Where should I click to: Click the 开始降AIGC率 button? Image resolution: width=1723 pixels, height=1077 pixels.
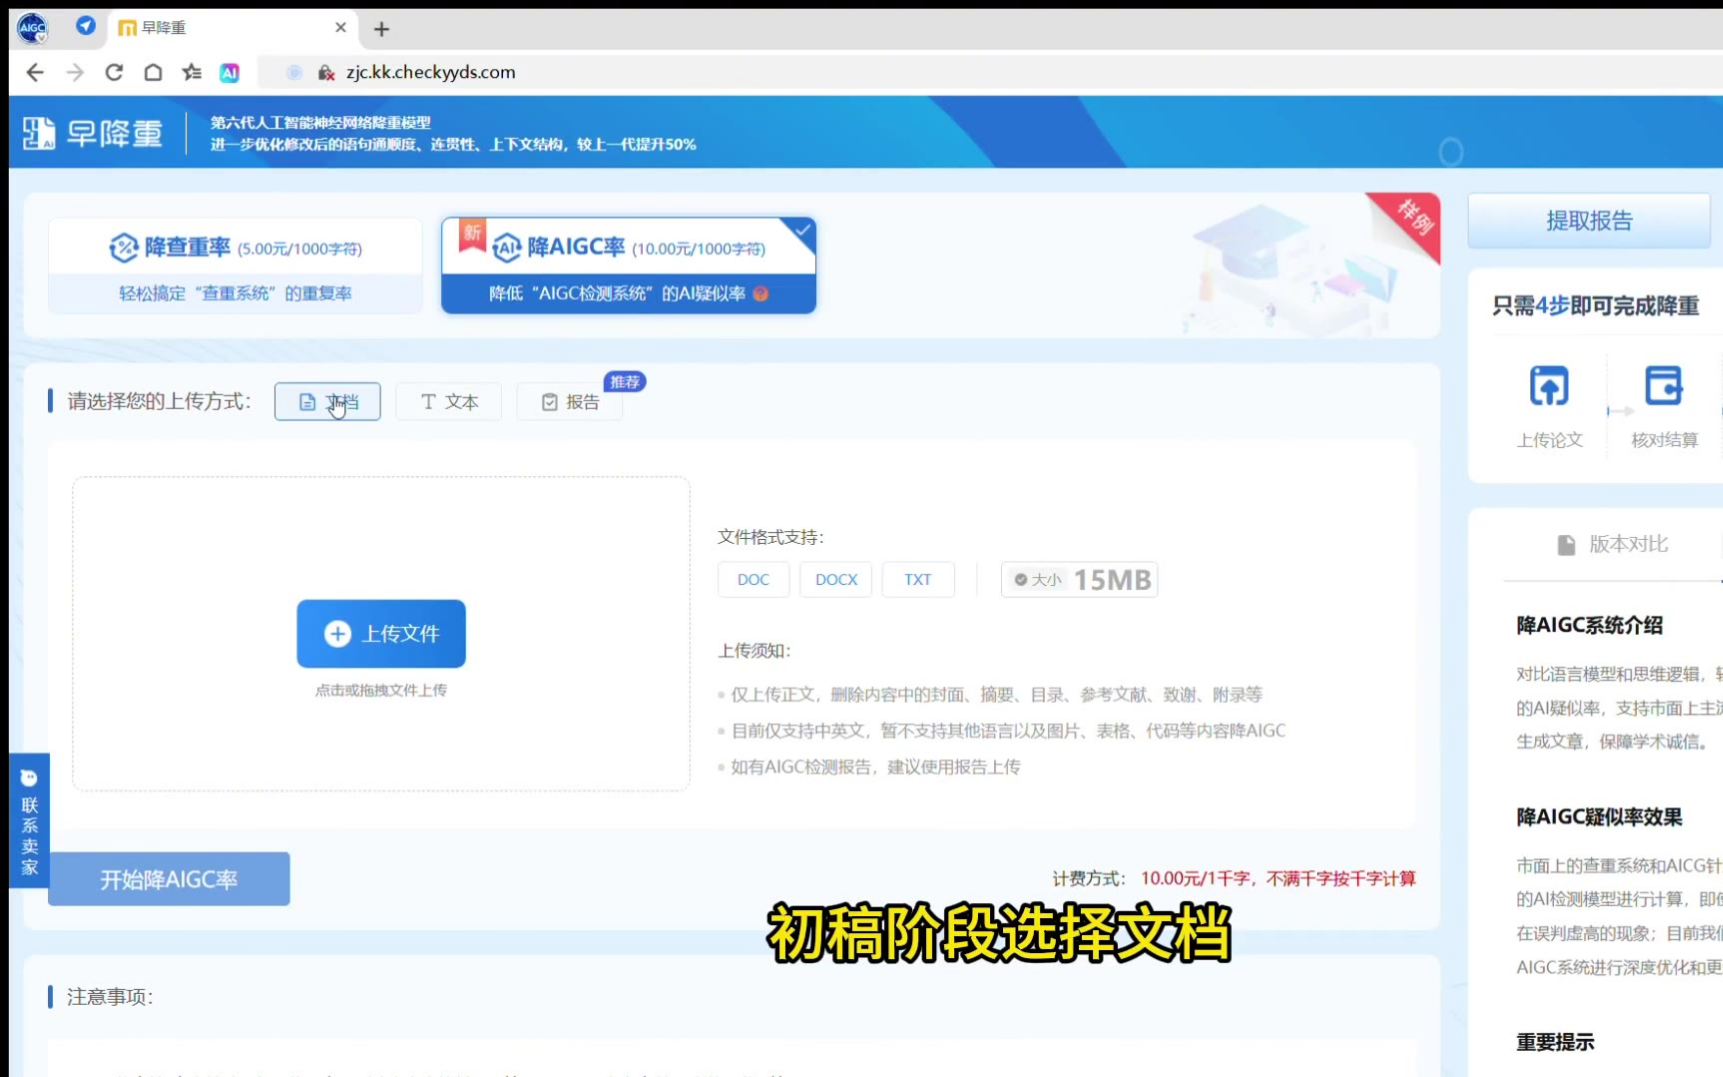[169, 879]
